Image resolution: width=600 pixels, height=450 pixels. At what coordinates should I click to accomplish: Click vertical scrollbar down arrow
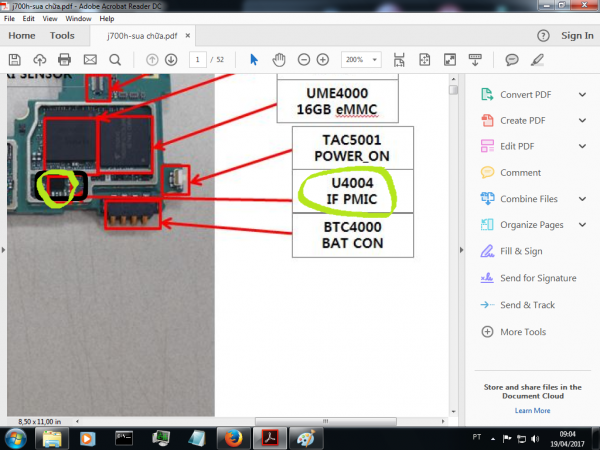point(453,412)
